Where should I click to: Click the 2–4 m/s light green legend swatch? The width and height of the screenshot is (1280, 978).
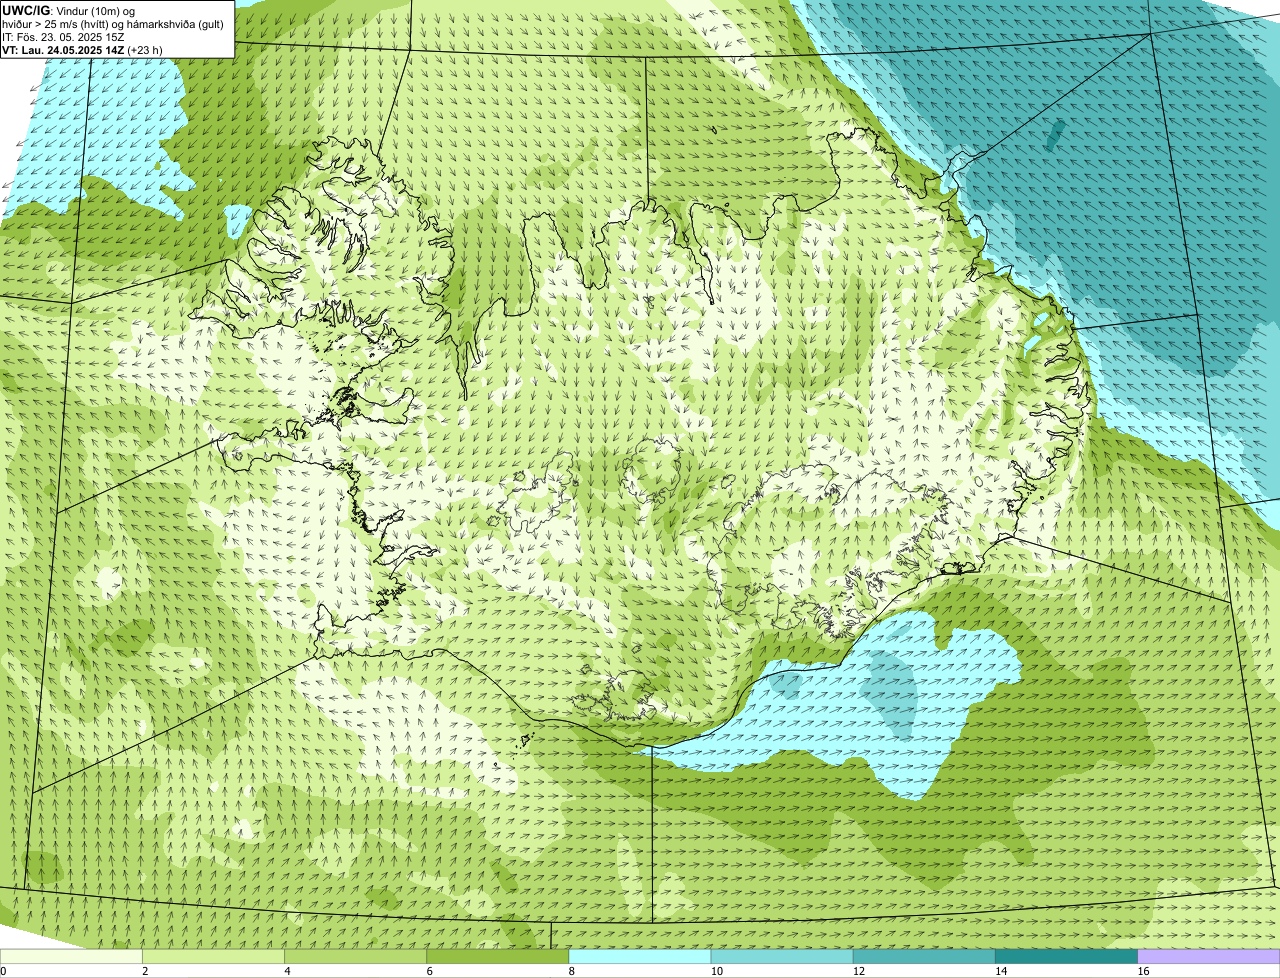click(213, 956)
